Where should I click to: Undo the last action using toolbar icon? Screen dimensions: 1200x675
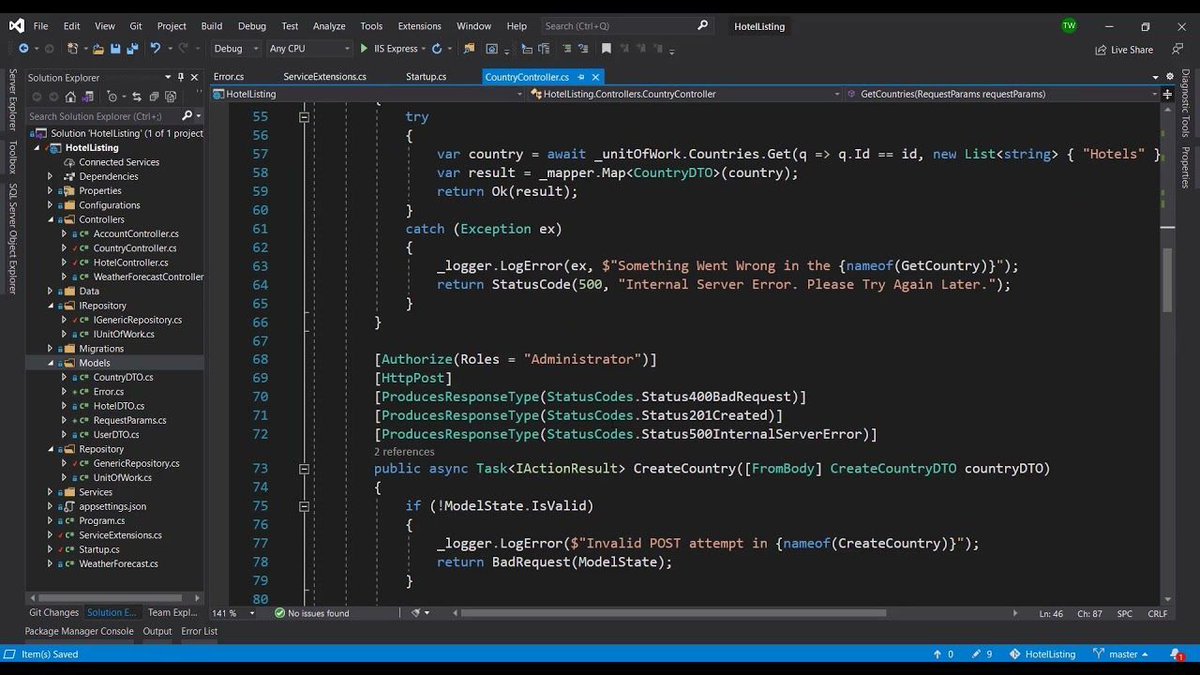155,48
